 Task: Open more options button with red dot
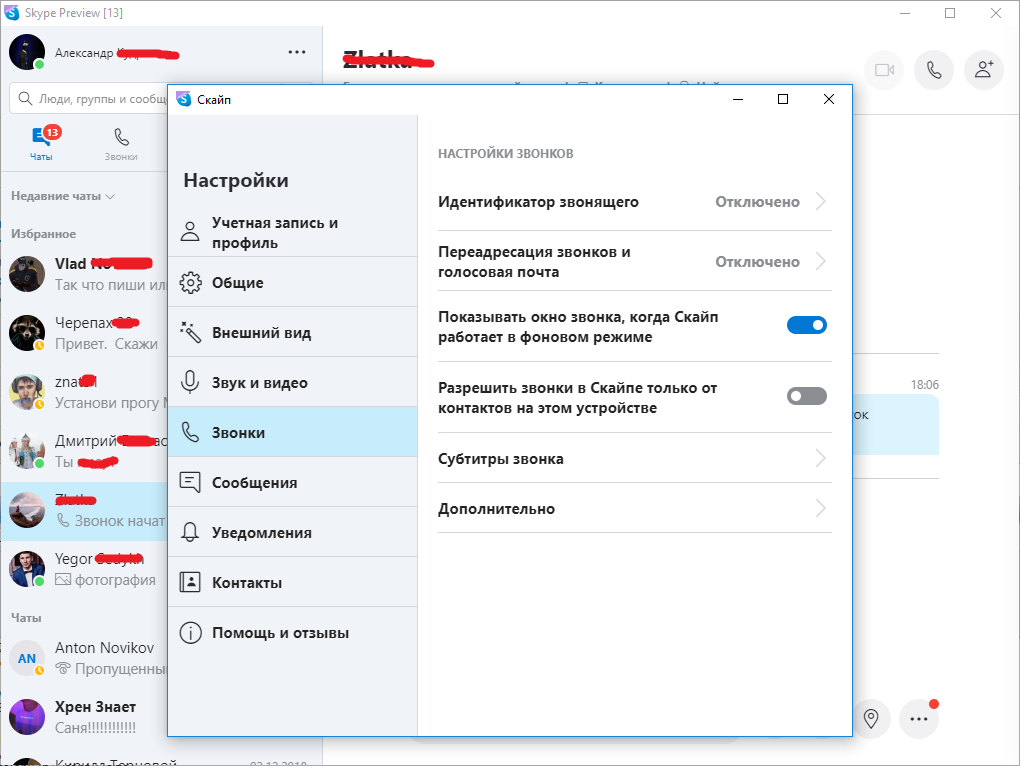click(919, 719)
